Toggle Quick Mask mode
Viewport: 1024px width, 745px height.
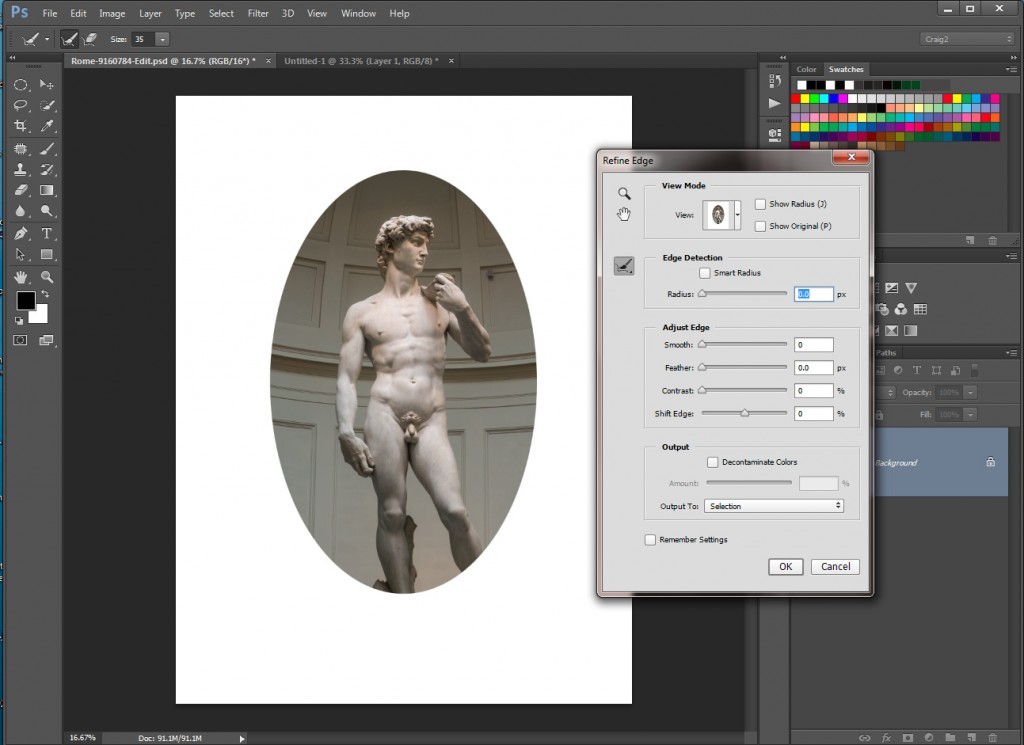tap(21, 340)
